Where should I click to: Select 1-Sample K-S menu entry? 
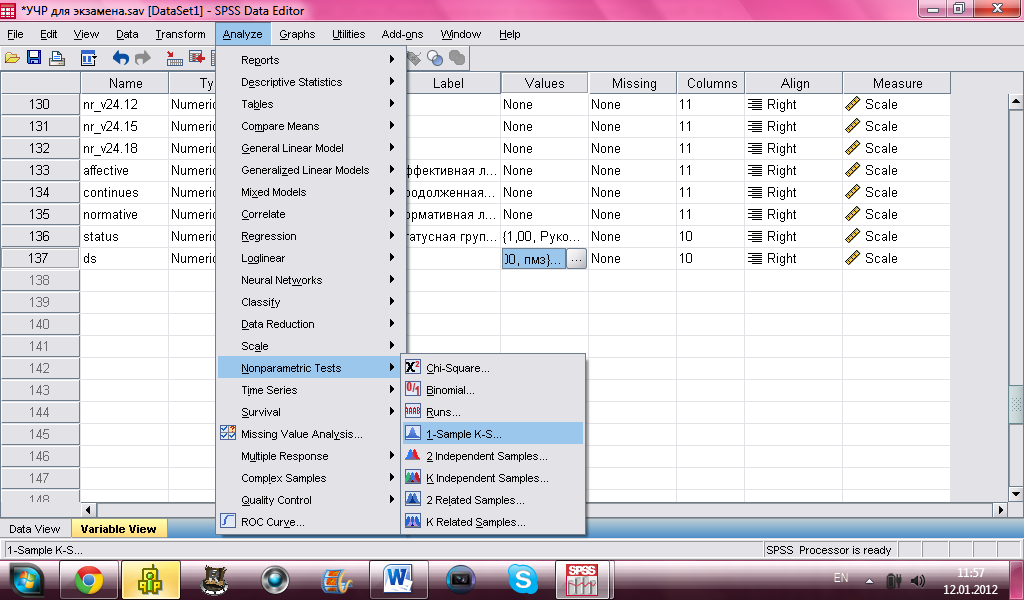(x=493, y=434)
